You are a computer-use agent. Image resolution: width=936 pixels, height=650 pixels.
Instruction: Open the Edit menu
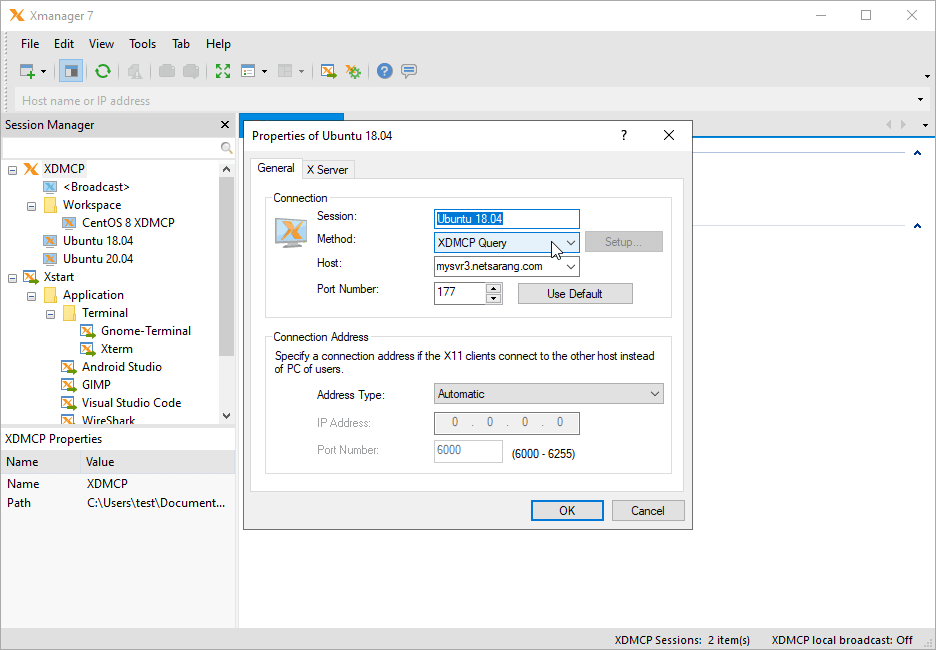(x=64, y=44)
